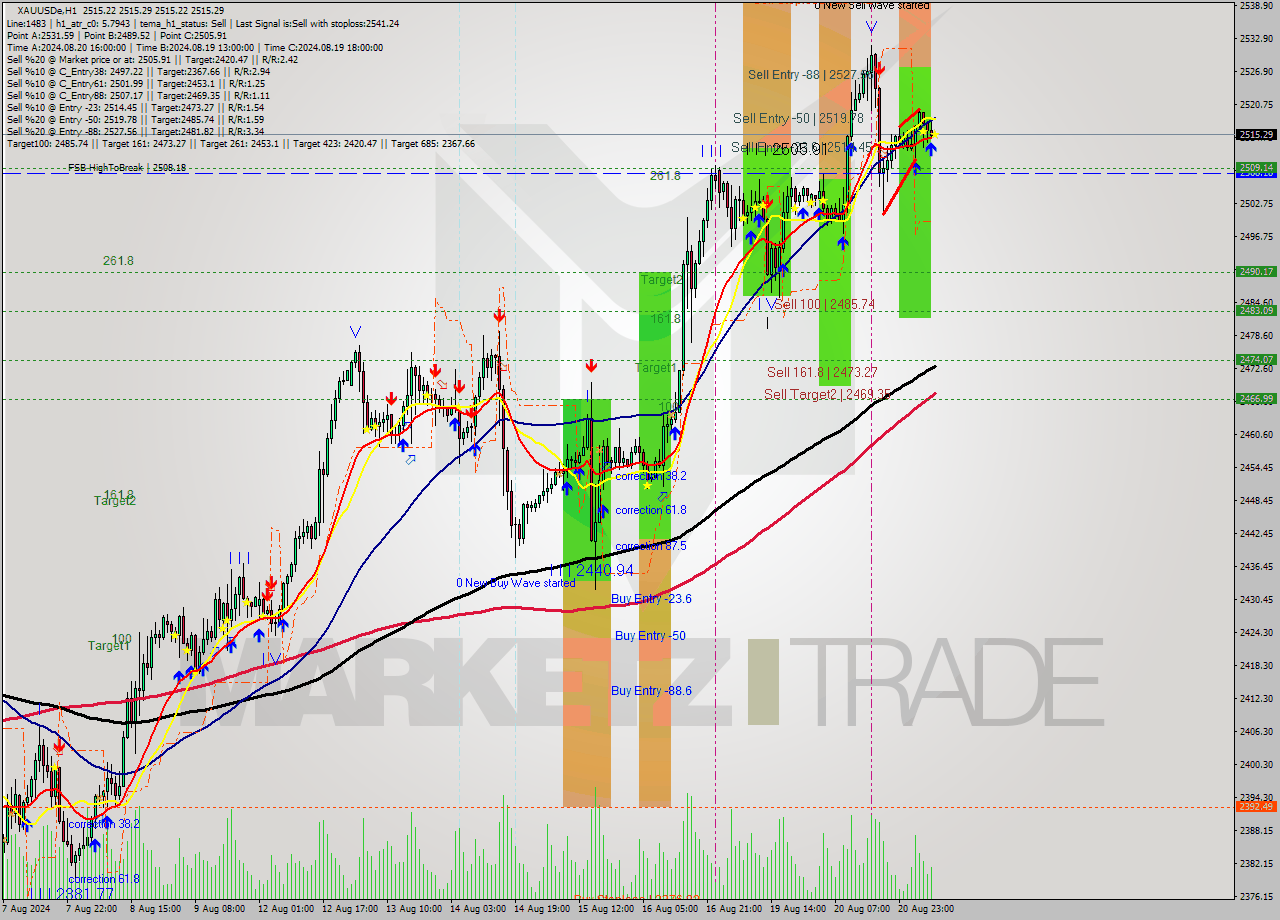
Task: Click the '0 New Sell wave started' label
Action: tap(872, 6)
